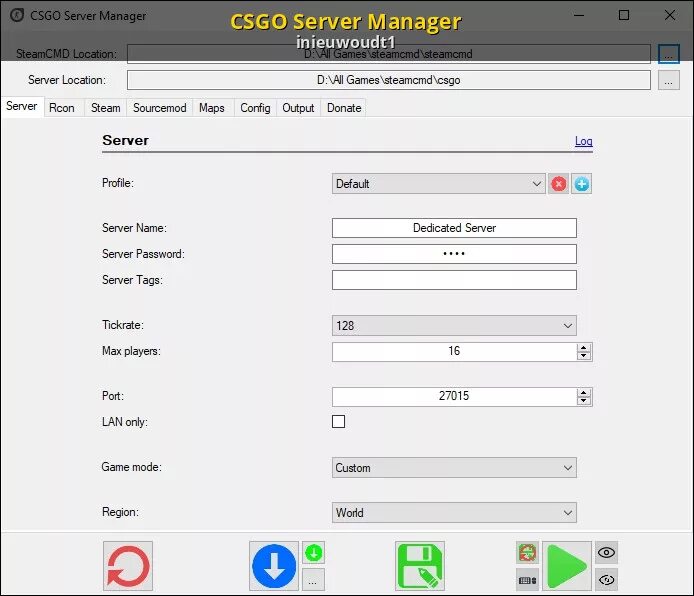
Task: View the Output tab
Action: pyautogui.click(x=298, y=108)
